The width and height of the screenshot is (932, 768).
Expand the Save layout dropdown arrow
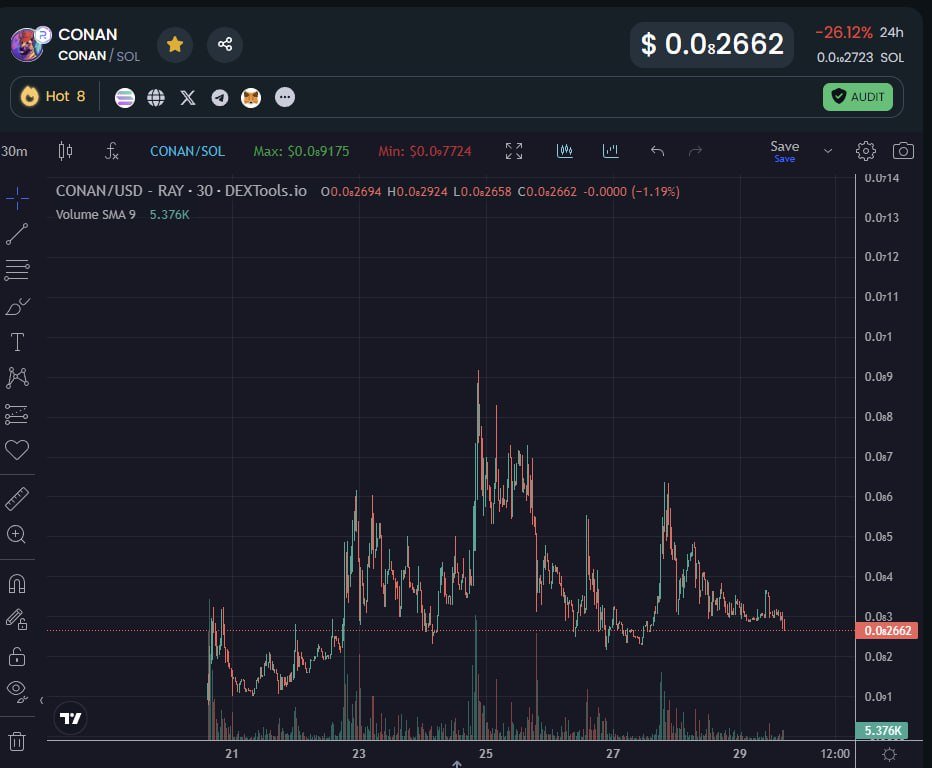828,151
